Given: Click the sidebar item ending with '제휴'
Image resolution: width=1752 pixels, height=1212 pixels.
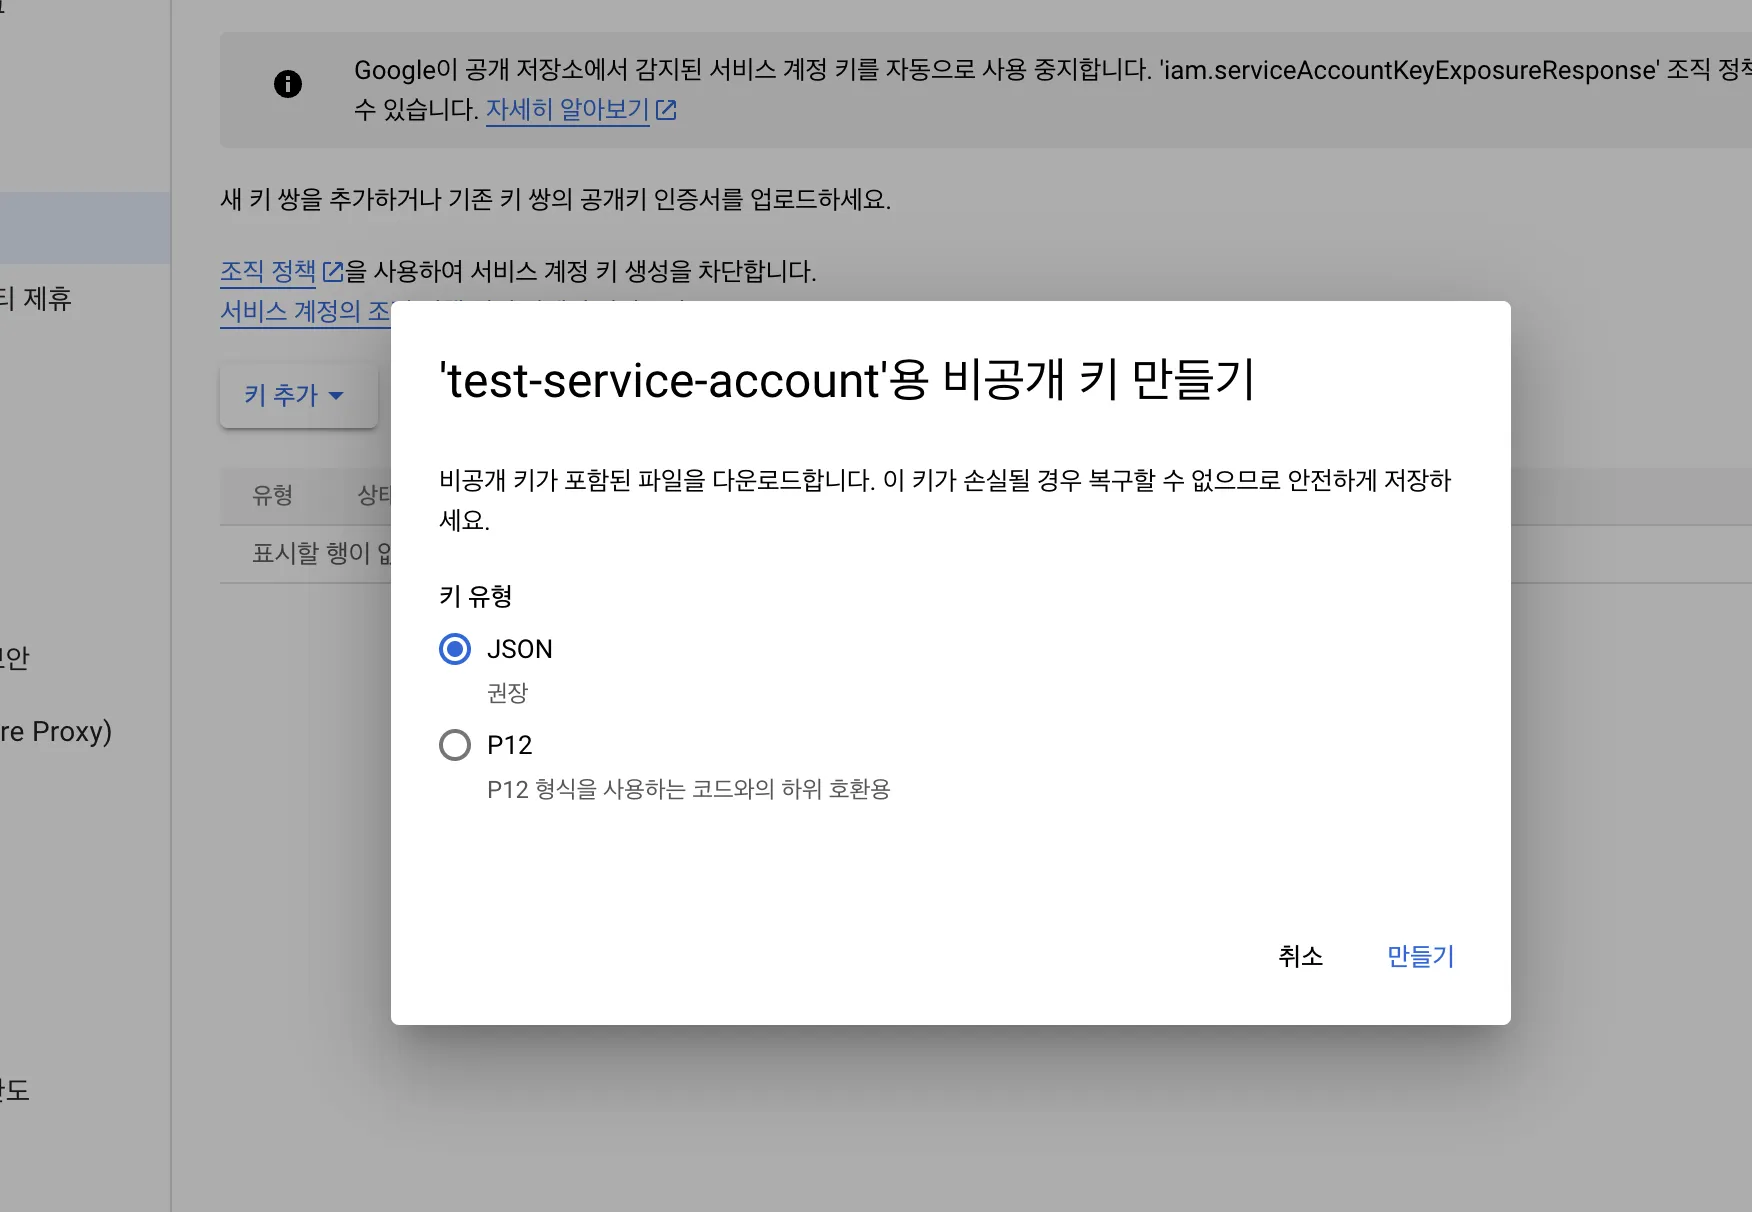Looking at the screenshot, I should click(36, 299).
